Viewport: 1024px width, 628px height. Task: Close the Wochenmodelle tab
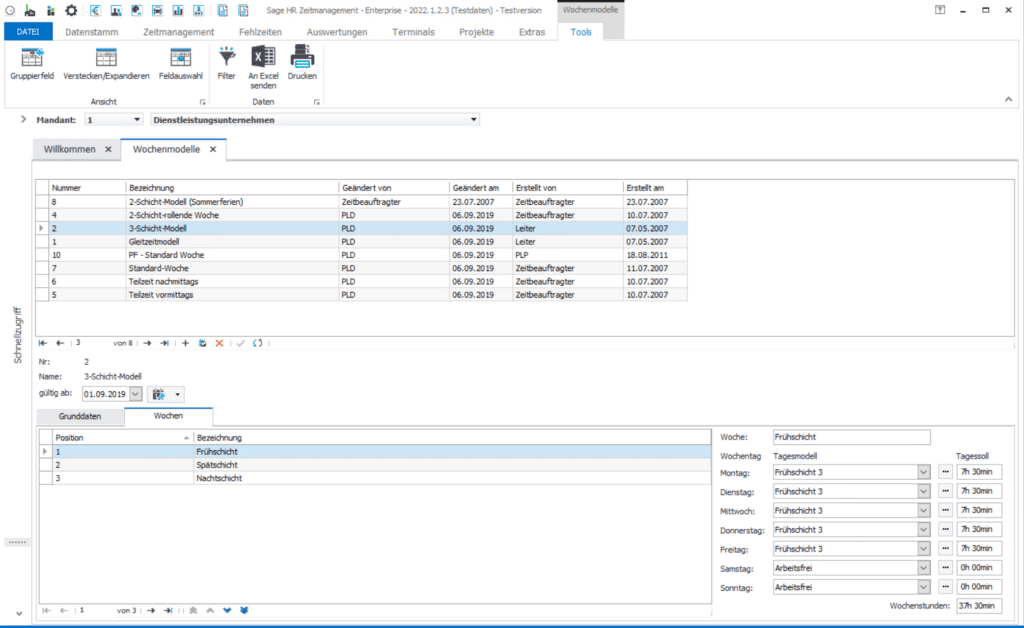[x=213, y=149]
